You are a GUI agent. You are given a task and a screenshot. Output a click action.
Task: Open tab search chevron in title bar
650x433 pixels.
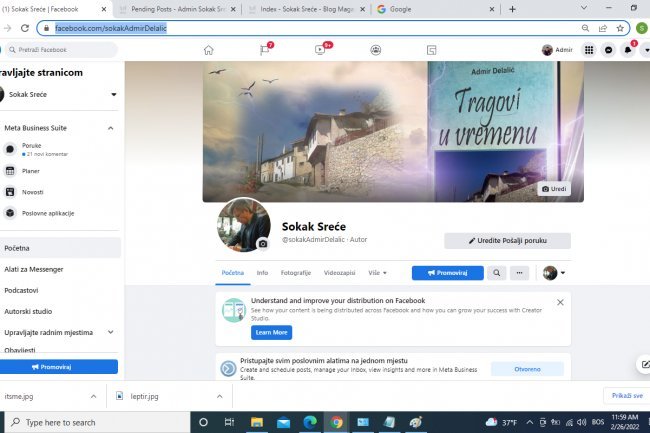pyautogui.click(x=584, y=8)
